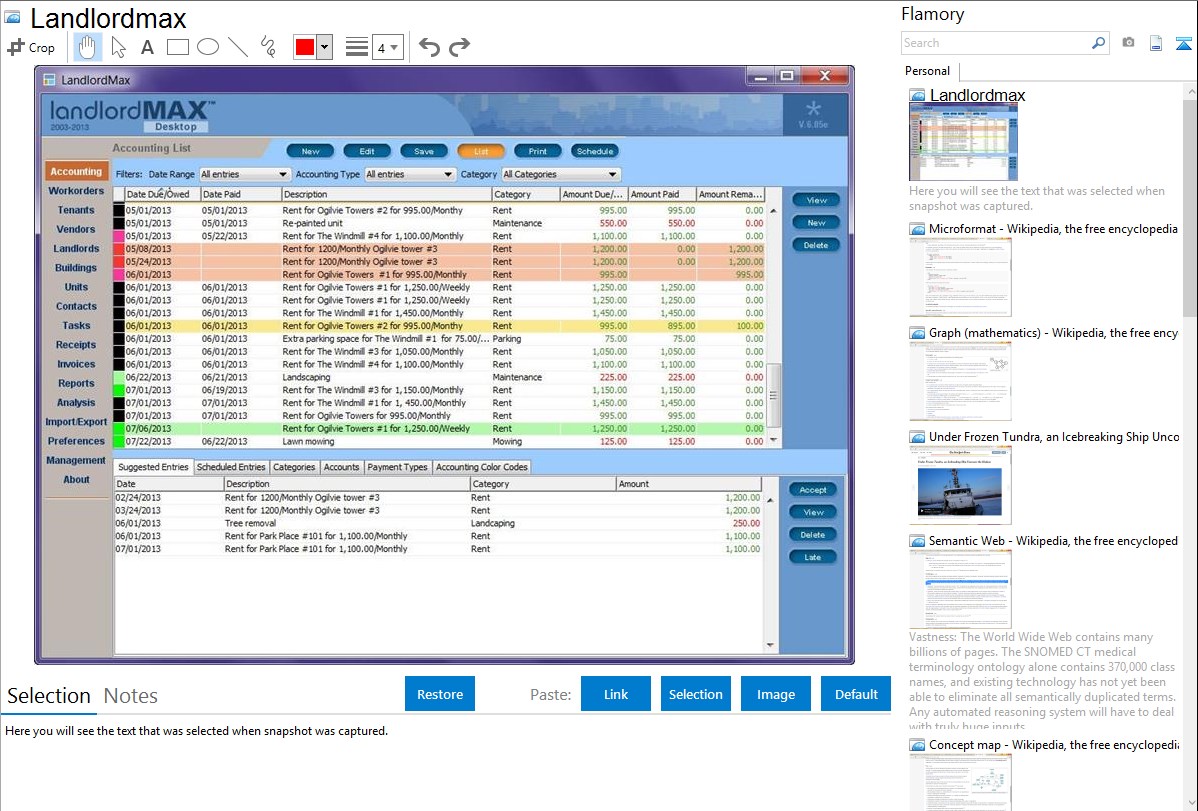Click the Paste Image button
Viewport: 1198px width, 811px height.
pos(775,694)
